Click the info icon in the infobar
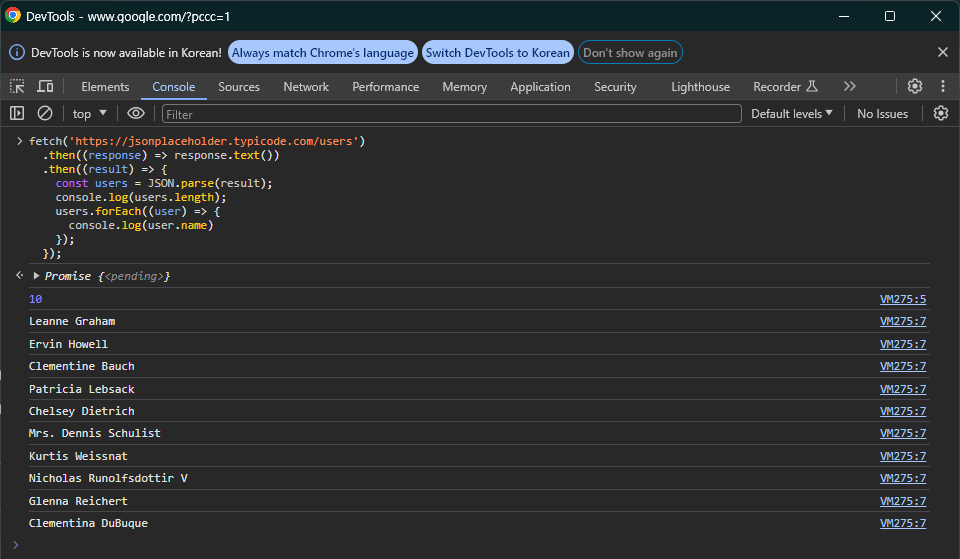 17,53
